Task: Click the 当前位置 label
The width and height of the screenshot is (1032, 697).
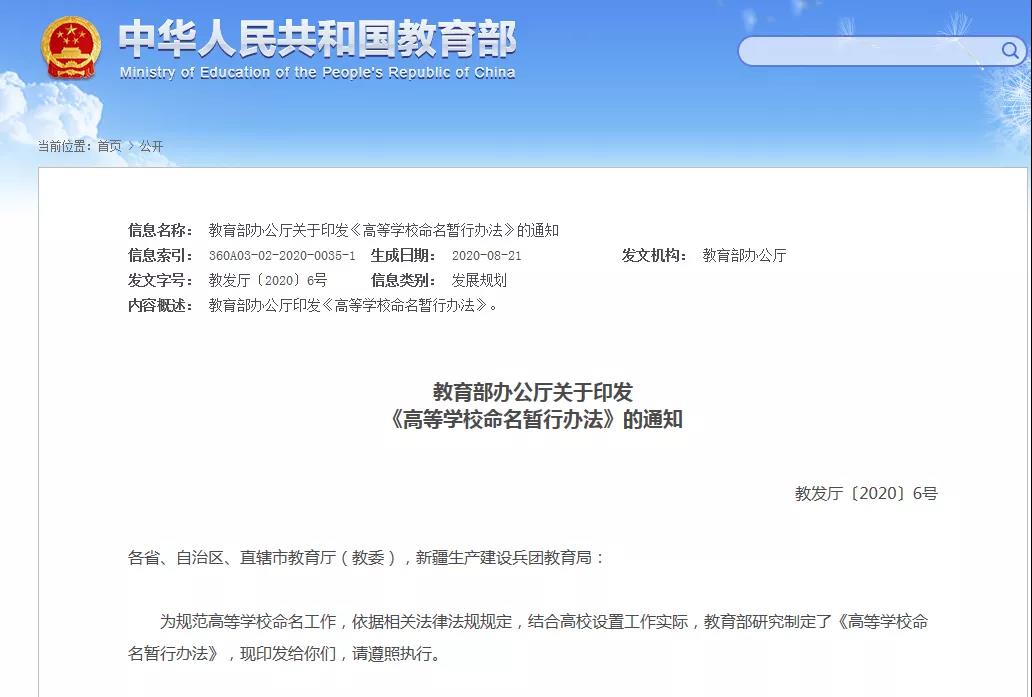Action: coord(65,146)
